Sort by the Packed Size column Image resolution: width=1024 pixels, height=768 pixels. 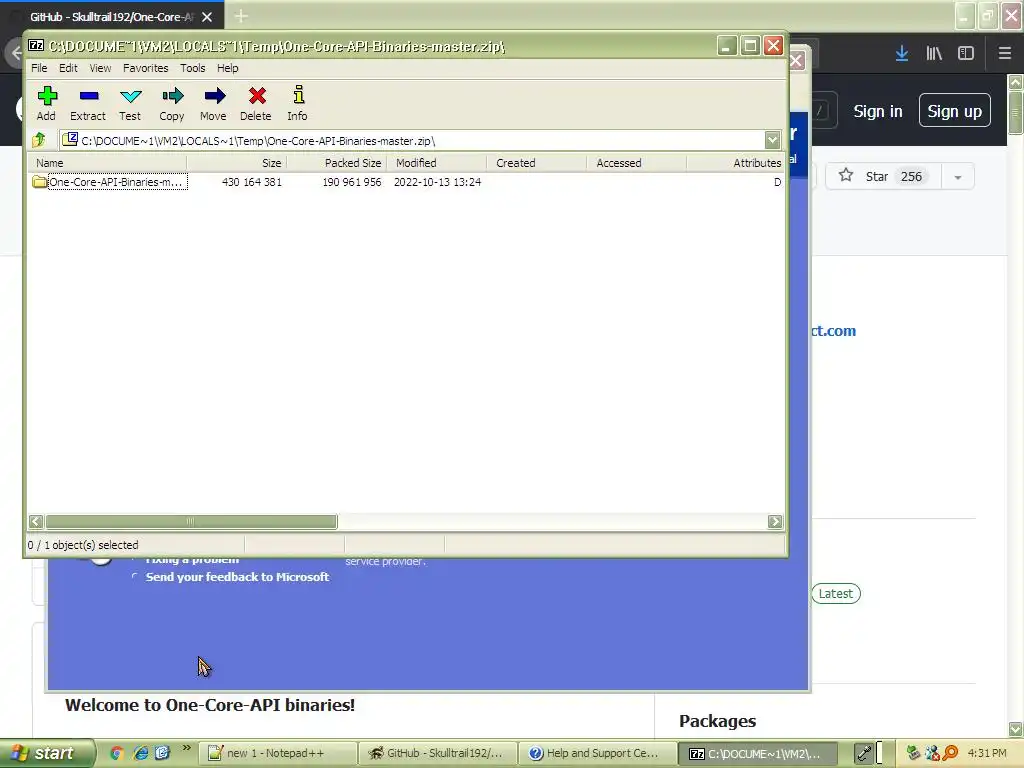tap(337, 163)
